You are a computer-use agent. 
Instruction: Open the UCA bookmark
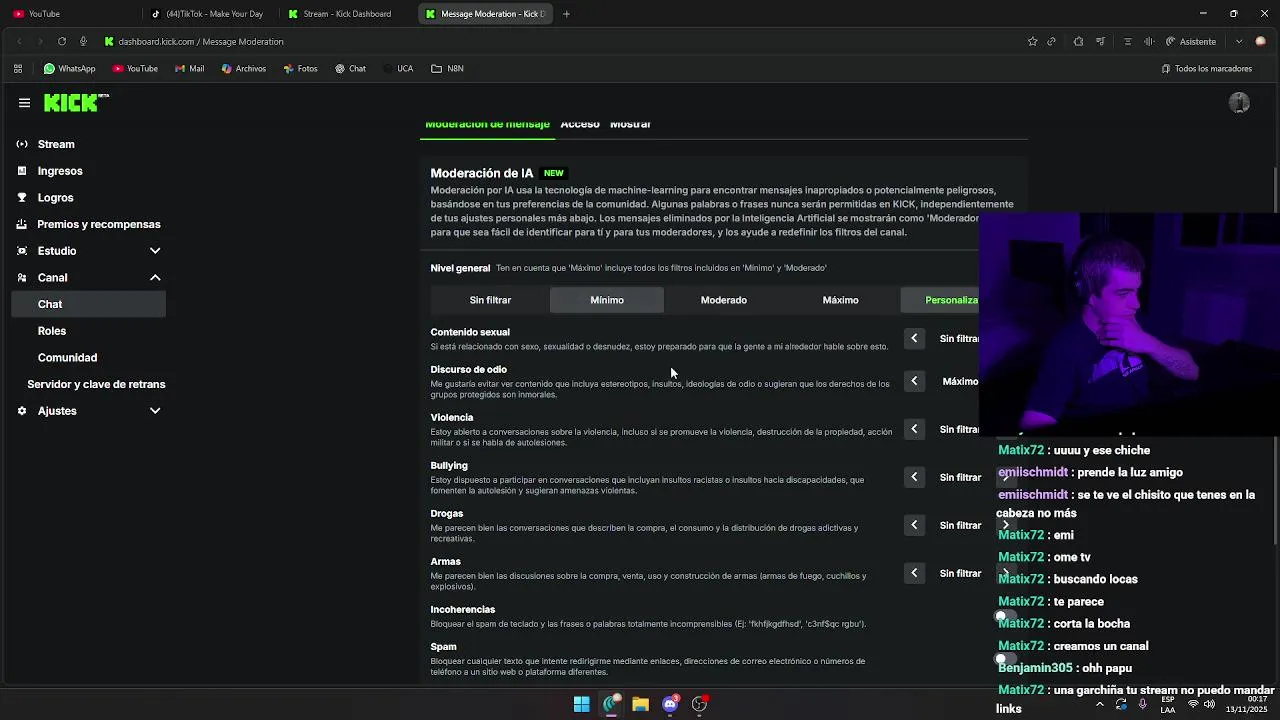396,69
